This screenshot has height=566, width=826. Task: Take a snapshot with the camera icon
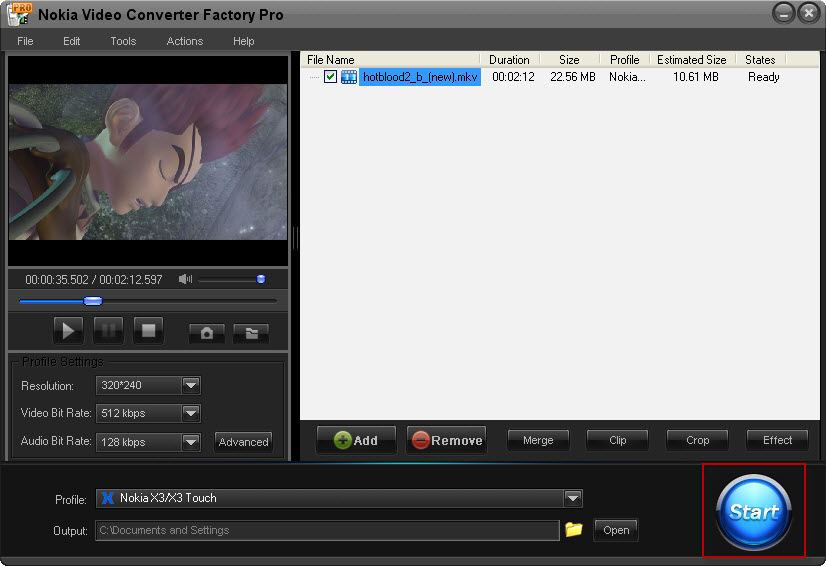coord(207,333)
